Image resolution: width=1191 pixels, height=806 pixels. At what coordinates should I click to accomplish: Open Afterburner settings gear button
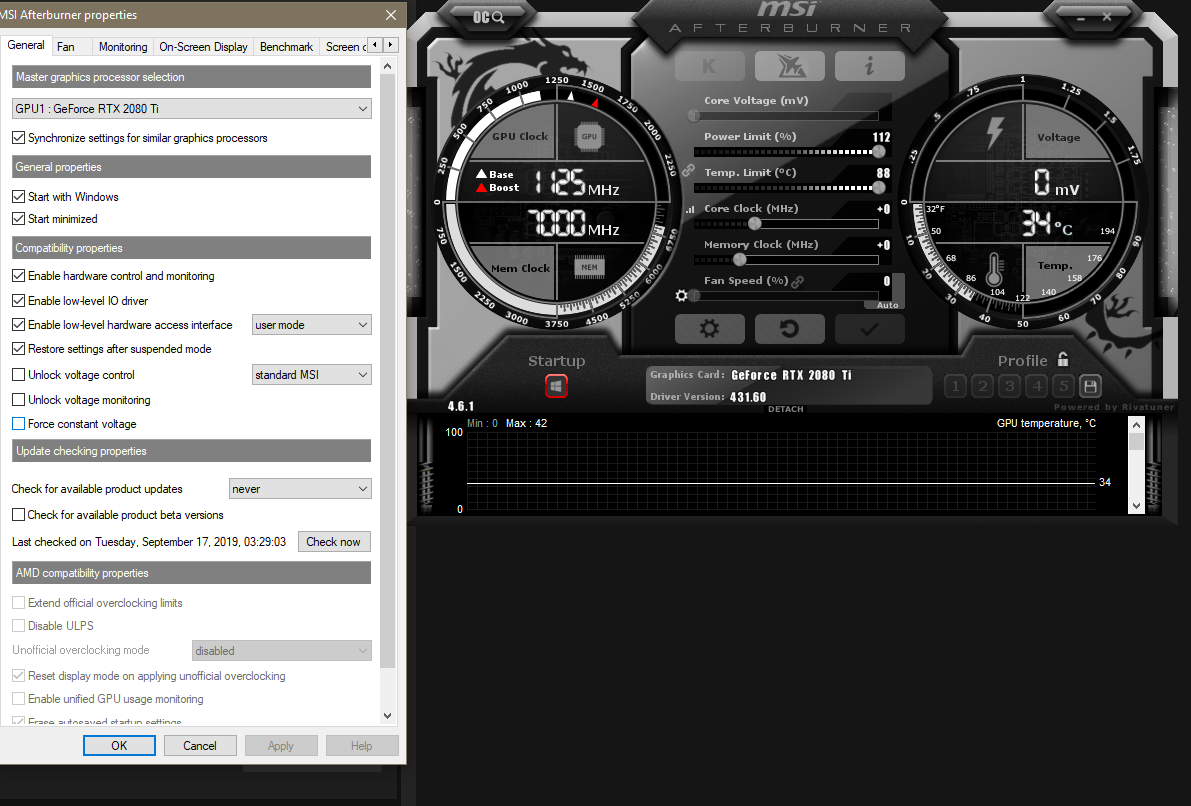[709, 329]
